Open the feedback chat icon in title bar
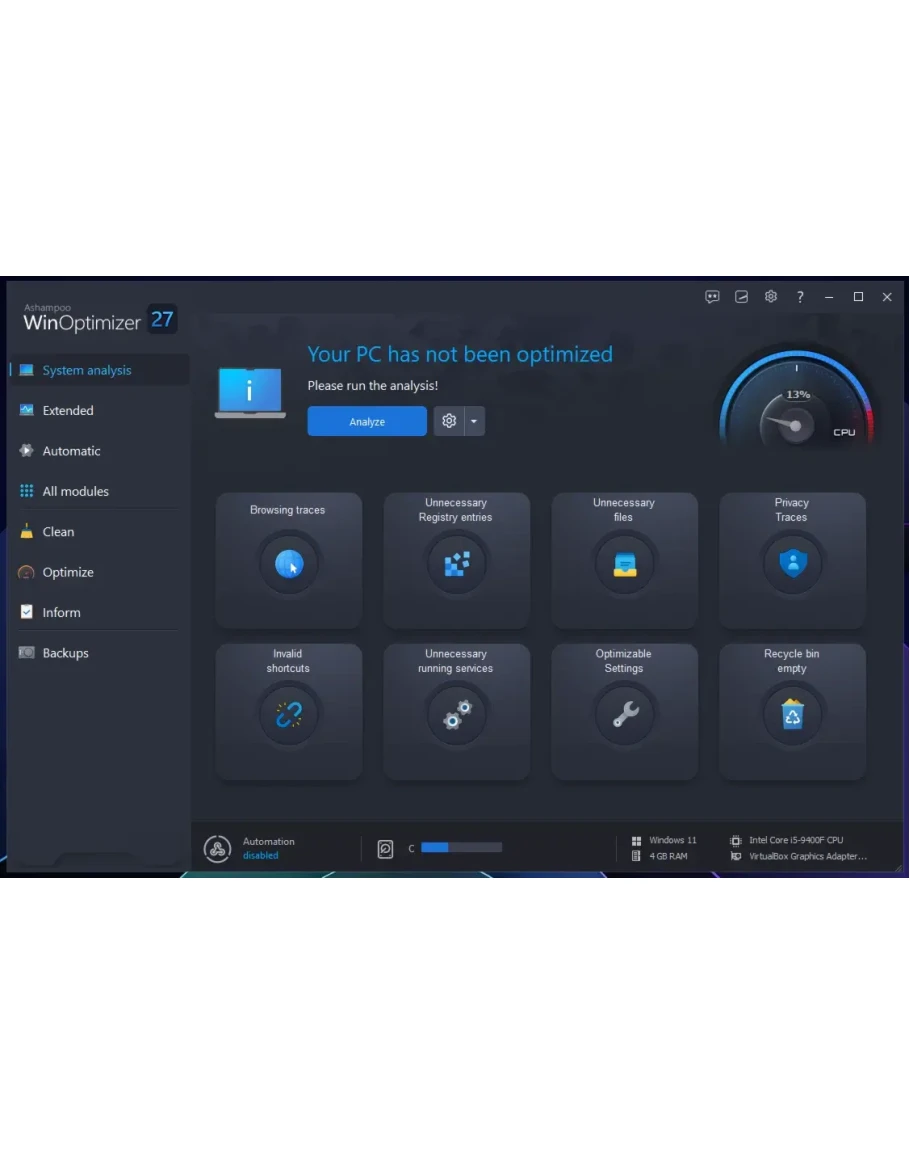This screenshot has width=910, height=1155. coord(712,297)
